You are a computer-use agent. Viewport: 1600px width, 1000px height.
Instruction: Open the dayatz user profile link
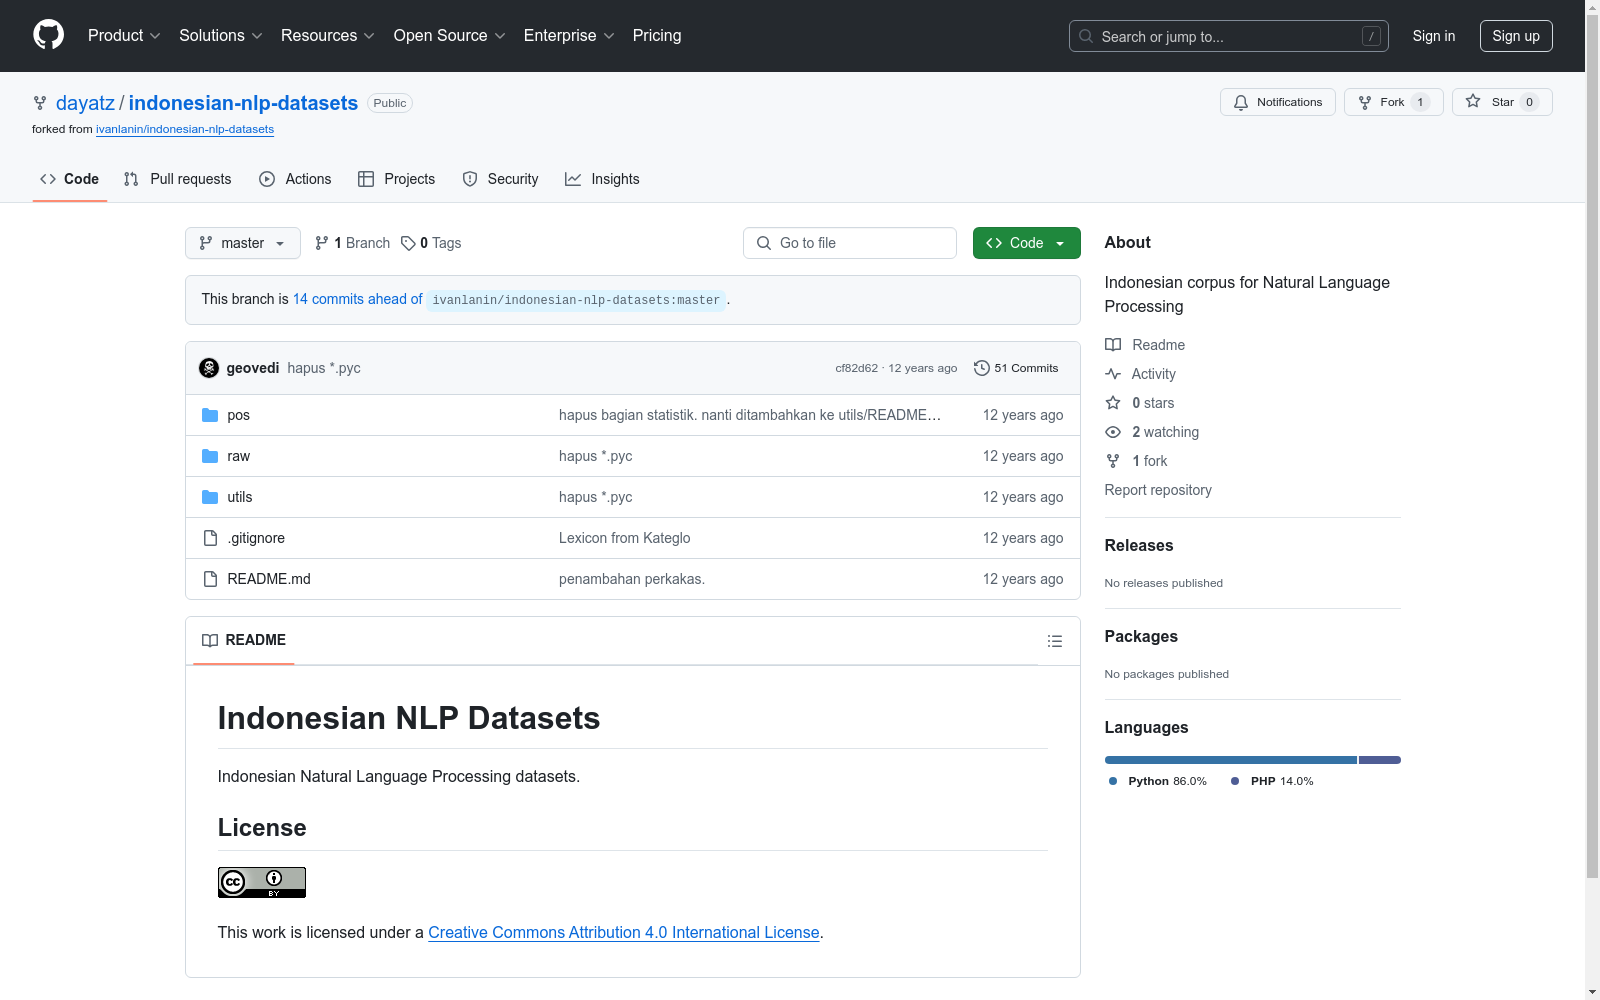[85, 103]
